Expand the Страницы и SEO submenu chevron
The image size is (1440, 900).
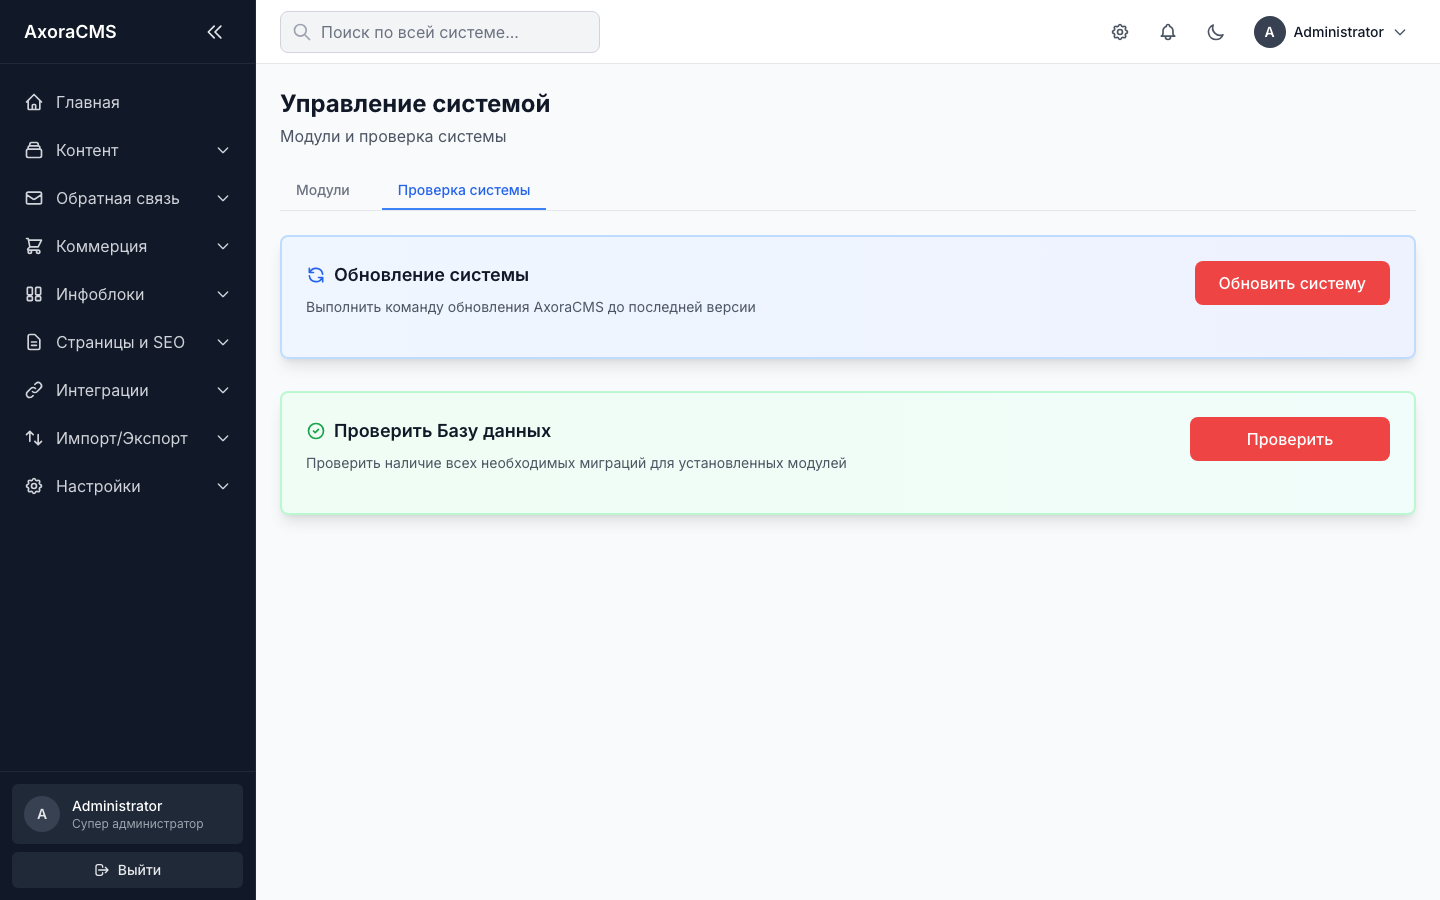click(x=223, y=342)
